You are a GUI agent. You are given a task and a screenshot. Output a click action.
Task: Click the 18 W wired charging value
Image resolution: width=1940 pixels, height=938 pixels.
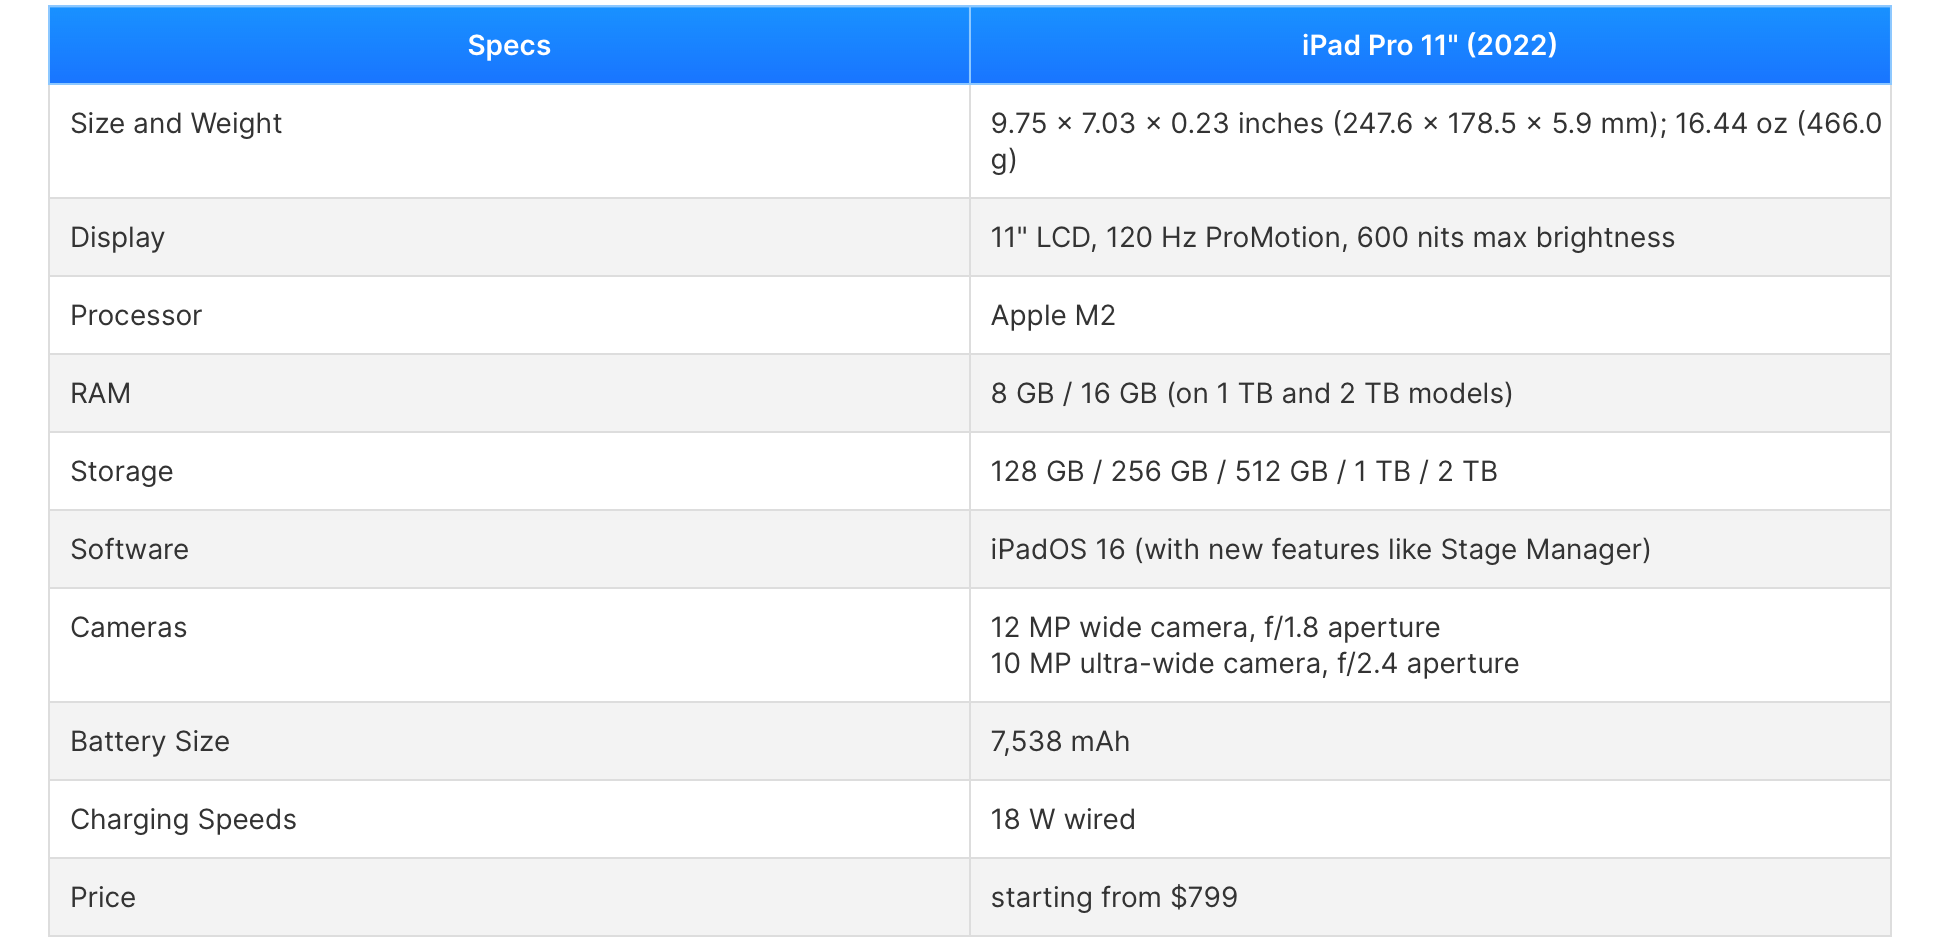[x=1062, y=820]
